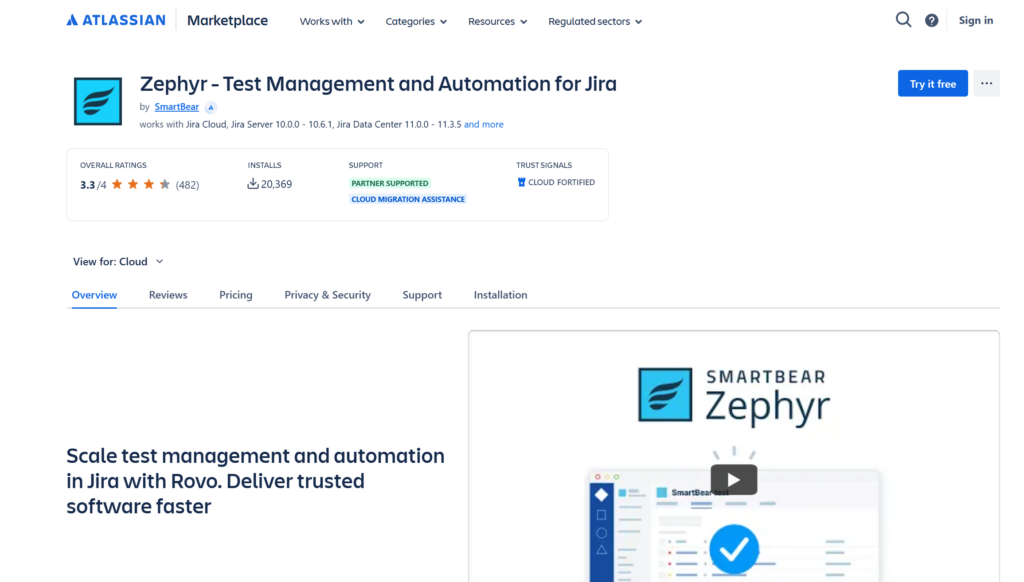Expand the Categories menu

(416, 22)
